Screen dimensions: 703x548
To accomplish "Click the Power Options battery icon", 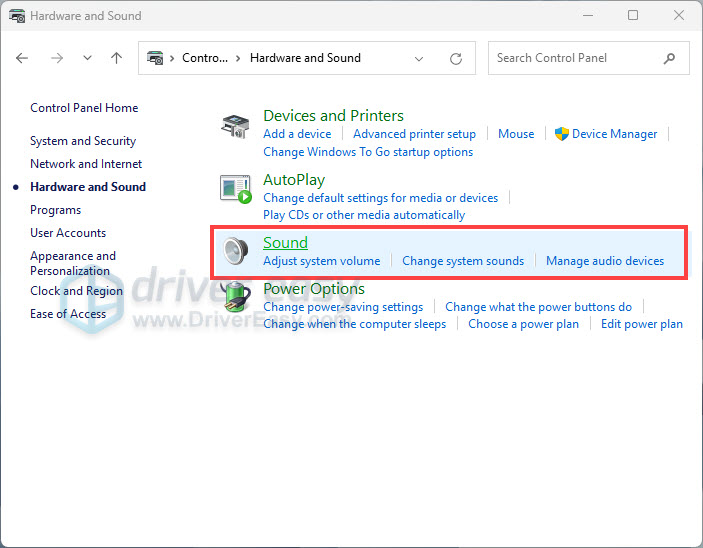I will pos(236,296).
